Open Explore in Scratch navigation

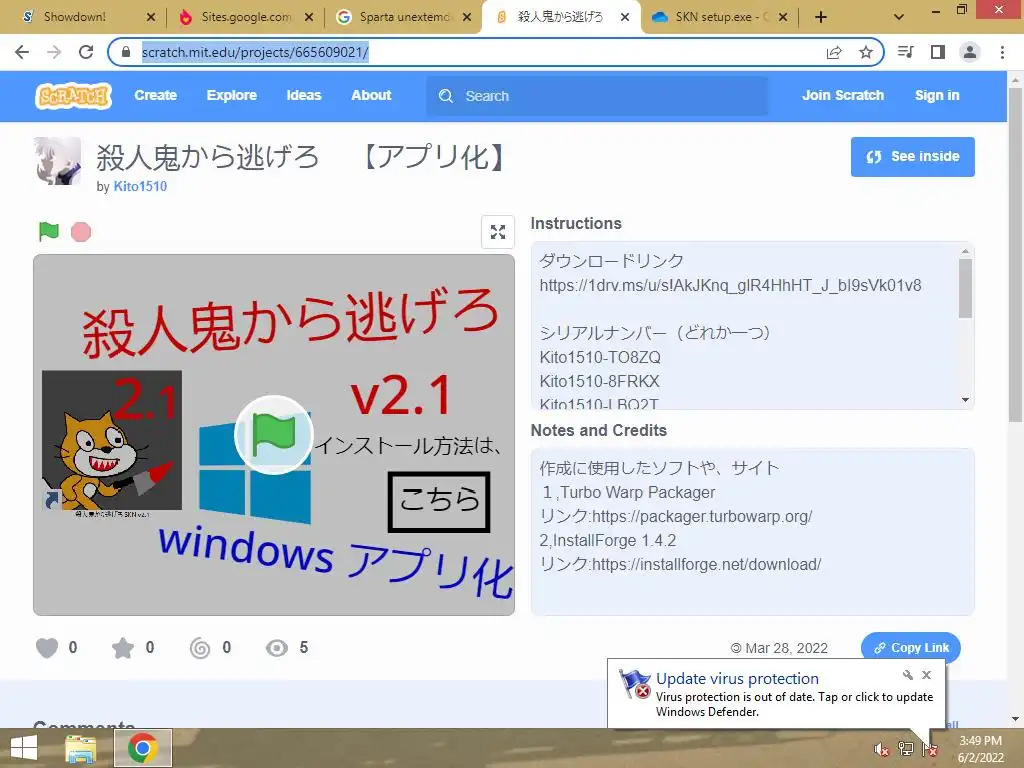point(231,95)
